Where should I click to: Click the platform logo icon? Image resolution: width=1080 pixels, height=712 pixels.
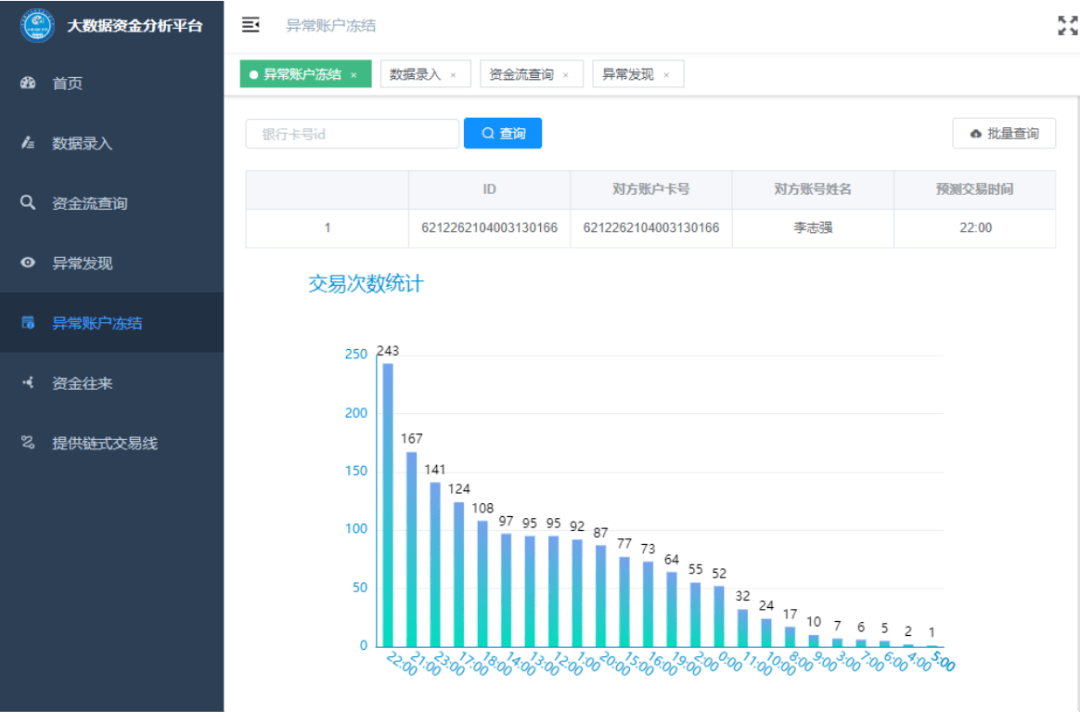pyautogui.click(x=37, y=25)
